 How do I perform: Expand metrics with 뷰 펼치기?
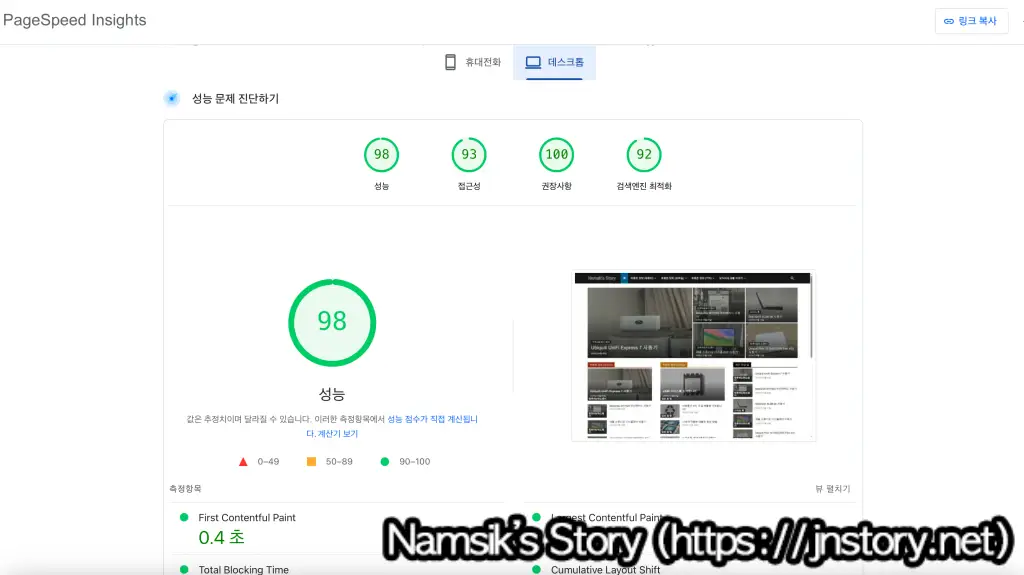click(x=832, y=489)
